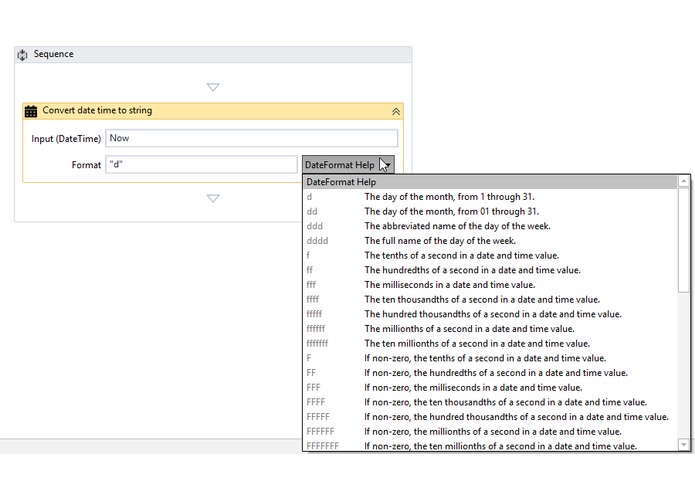Click the scroll up arrow of format list
The width and height of the screenshot is (695, 494).
point(683,181)
